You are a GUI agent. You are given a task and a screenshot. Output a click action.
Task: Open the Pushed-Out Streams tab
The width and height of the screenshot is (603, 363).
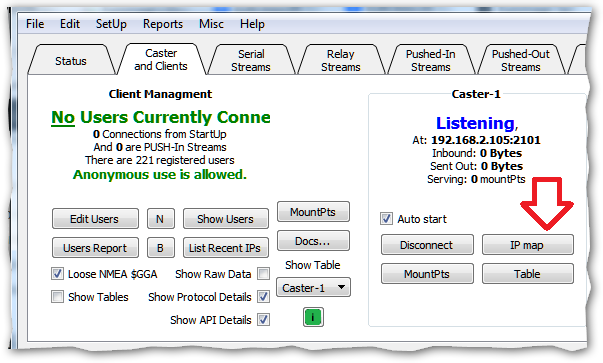click(521, 60)
